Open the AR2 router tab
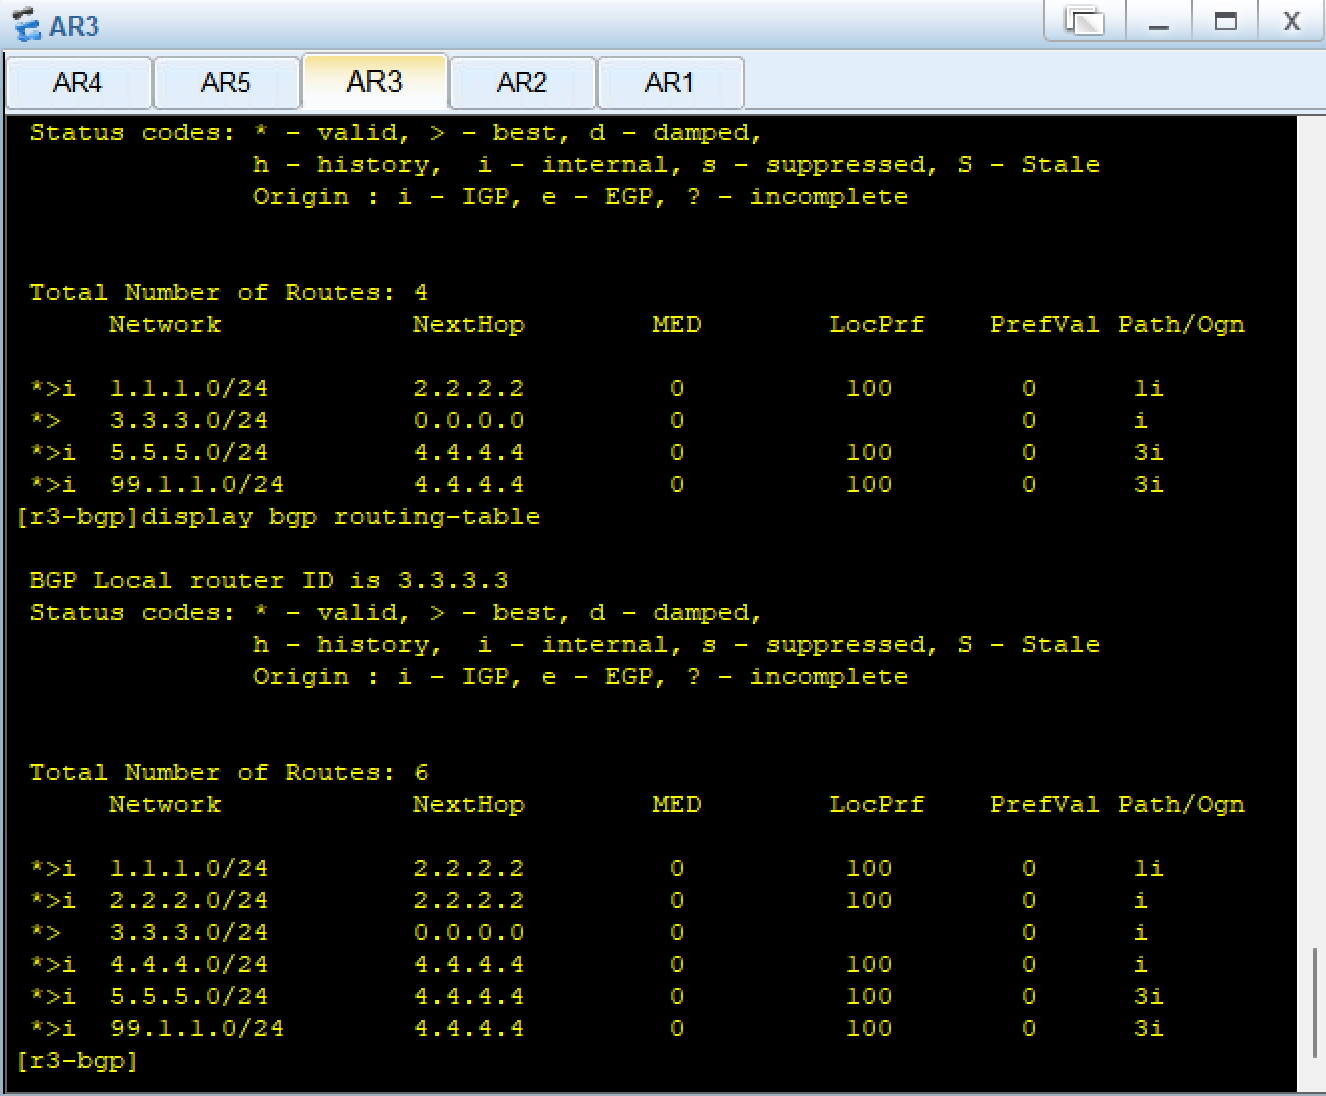Viewport: 1326px width, 1096px height. (x=522, y=82)
